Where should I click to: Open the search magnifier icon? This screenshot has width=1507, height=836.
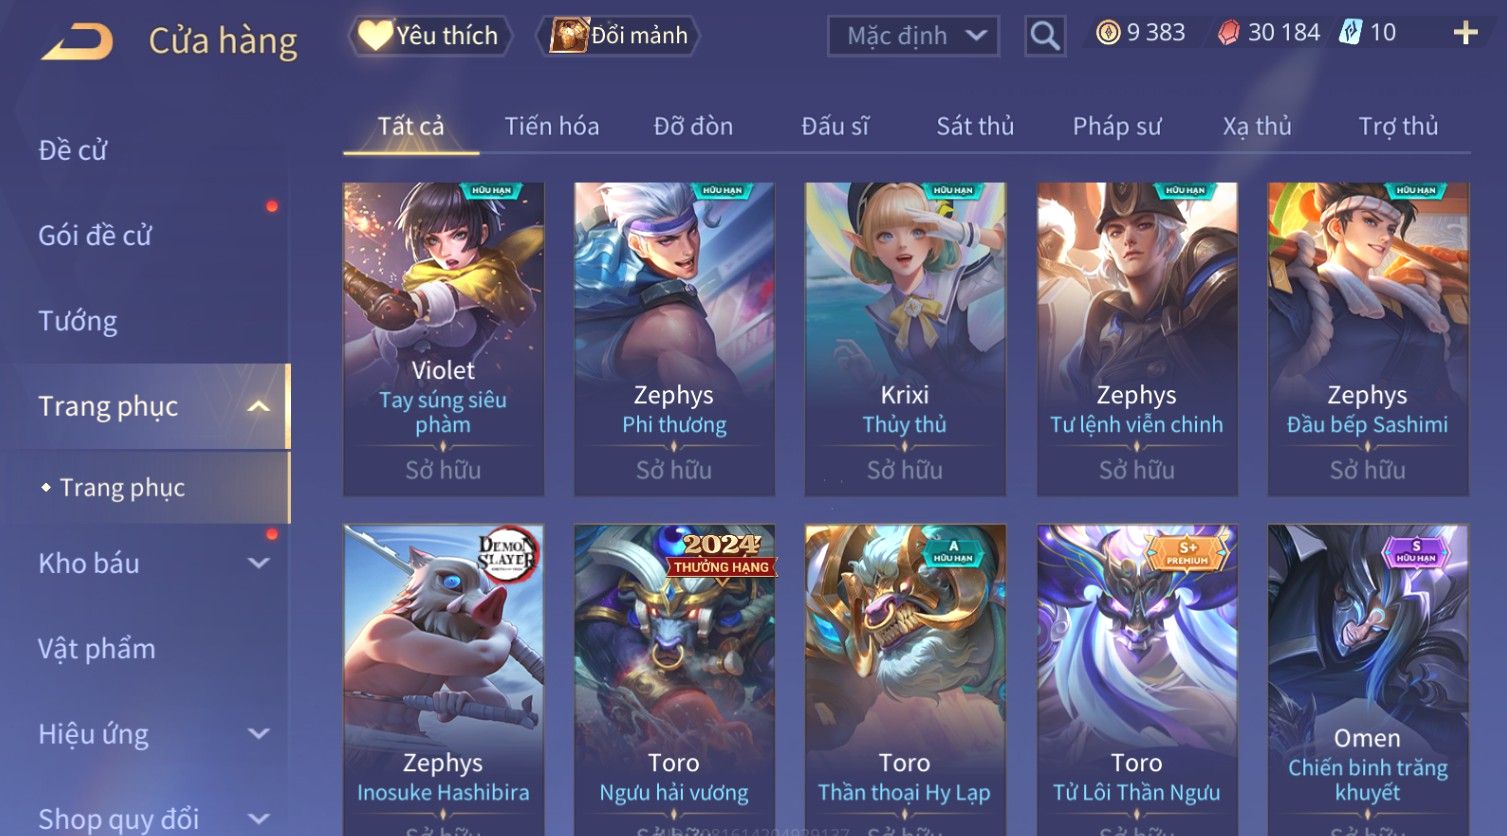[1045, 36]
